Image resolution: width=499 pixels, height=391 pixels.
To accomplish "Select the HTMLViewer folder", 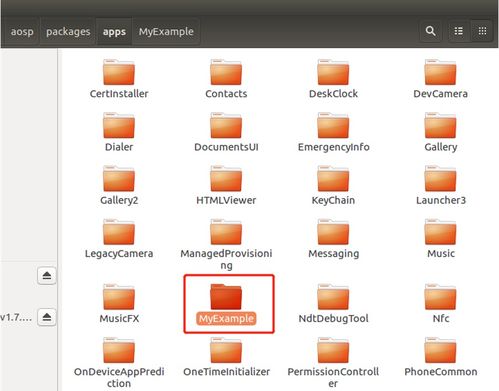I will [226, 186].
